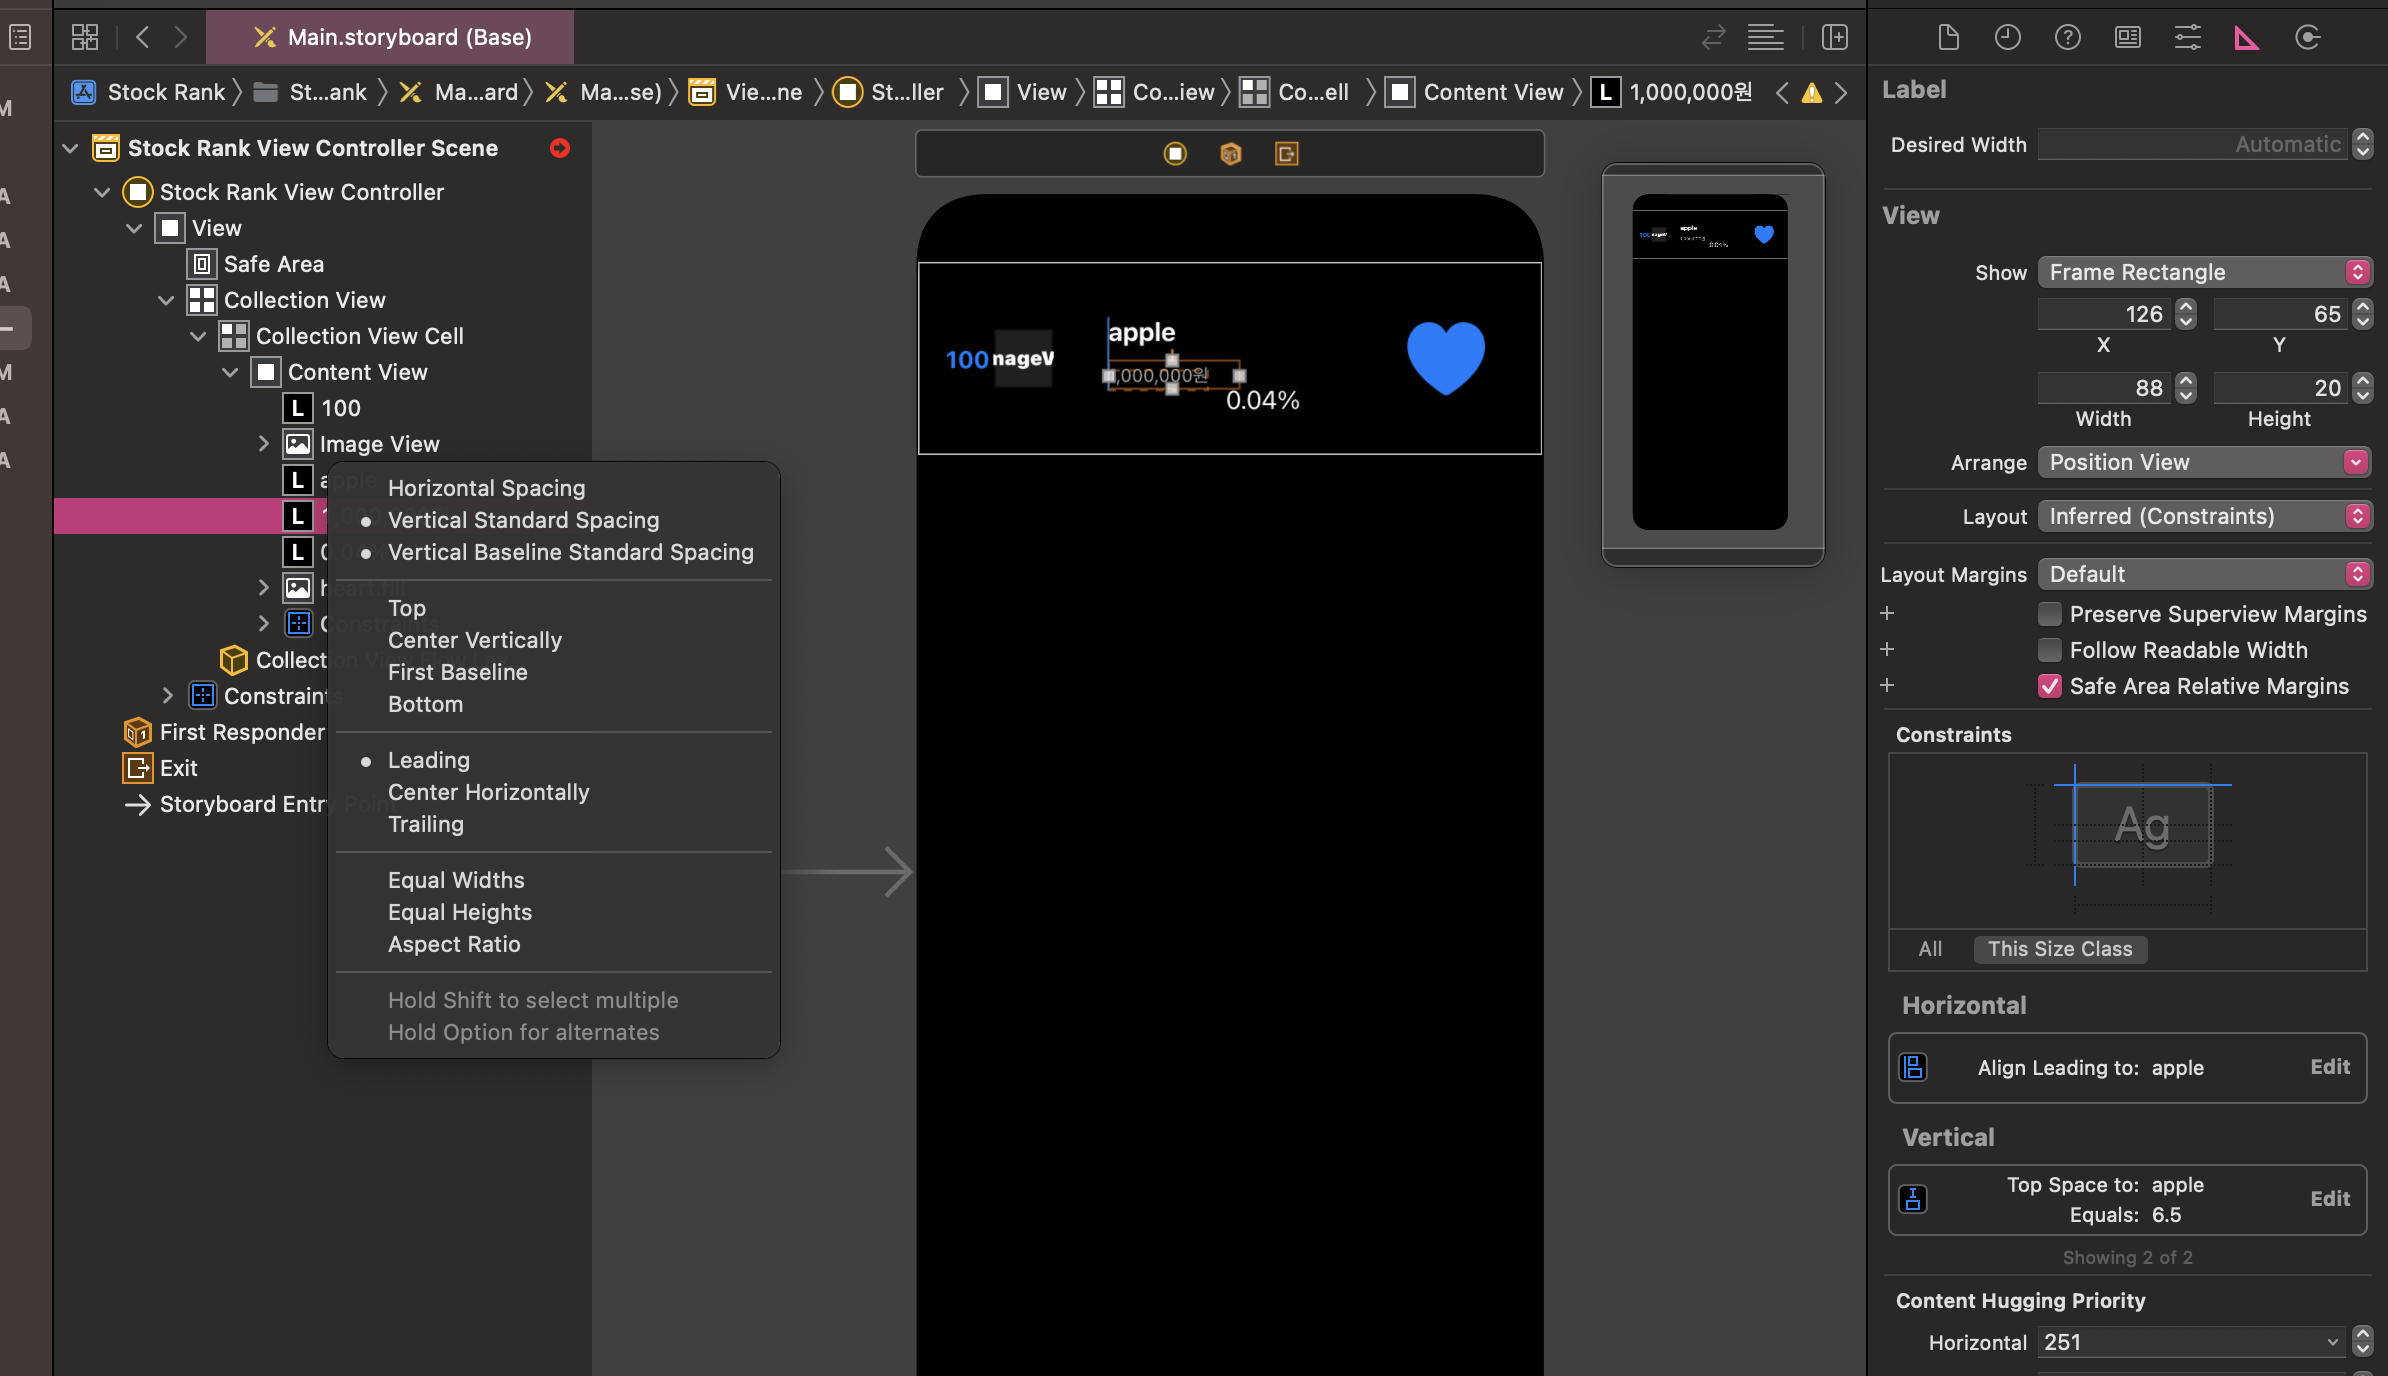Click the blue heart image on canvas
Image resolution: width=2388 pixels, height=1376 pixels.
[x=1445, y=357]
